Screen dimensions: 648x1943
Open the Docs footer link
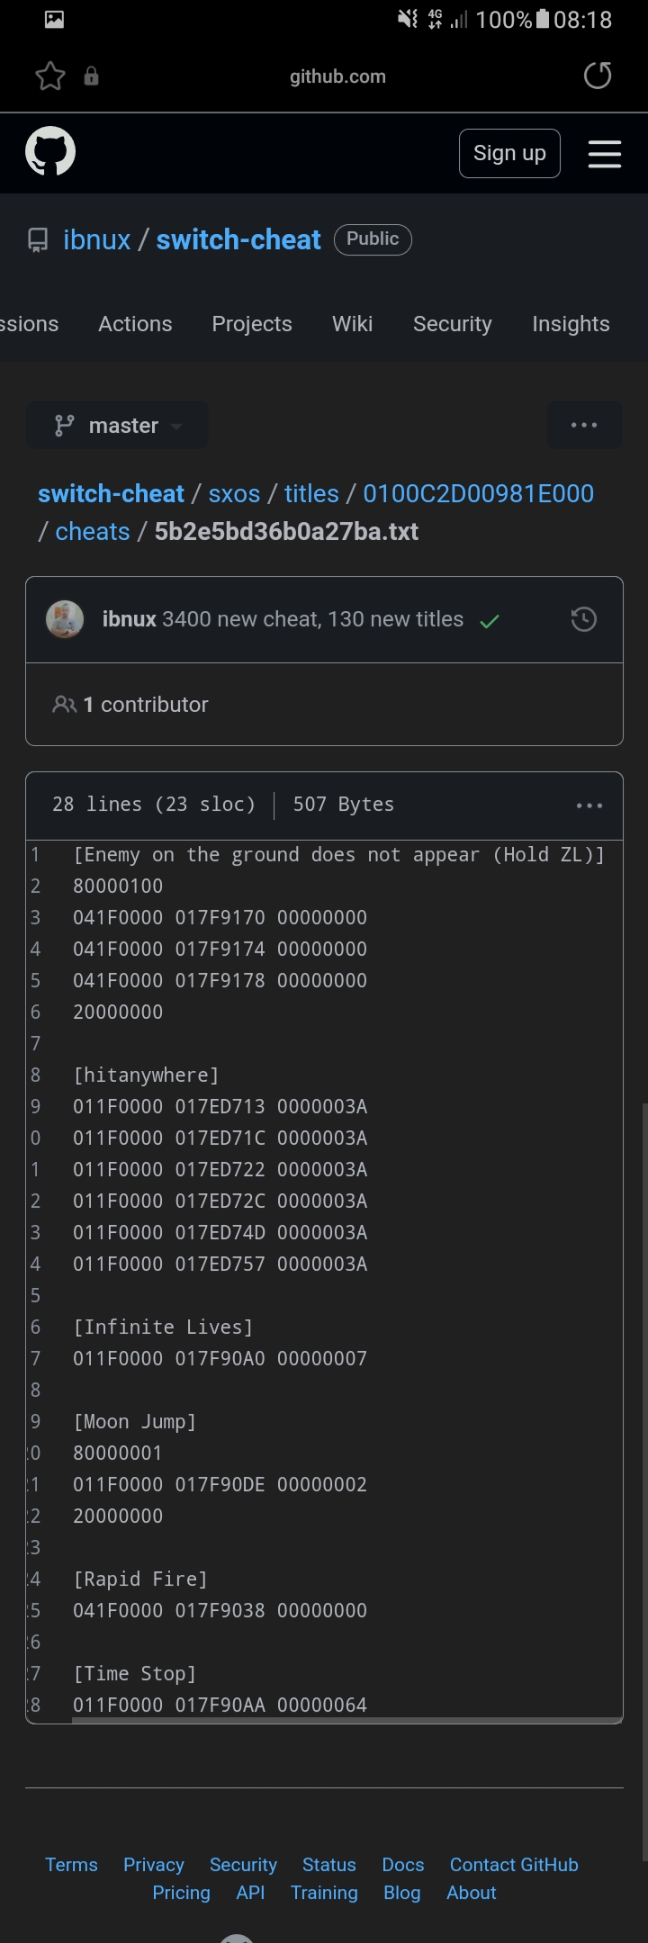click(403, 1865)
